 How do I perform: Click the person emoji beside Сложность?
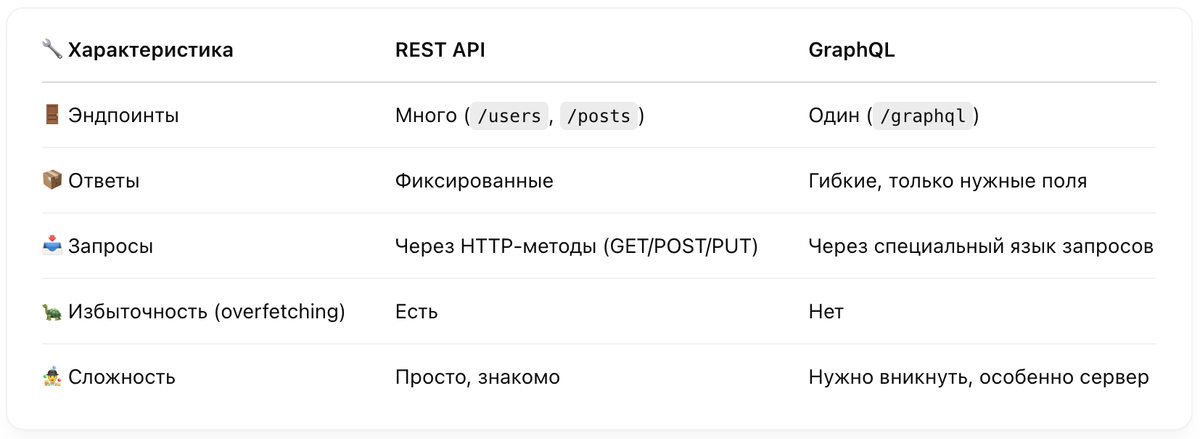(52, 377)
